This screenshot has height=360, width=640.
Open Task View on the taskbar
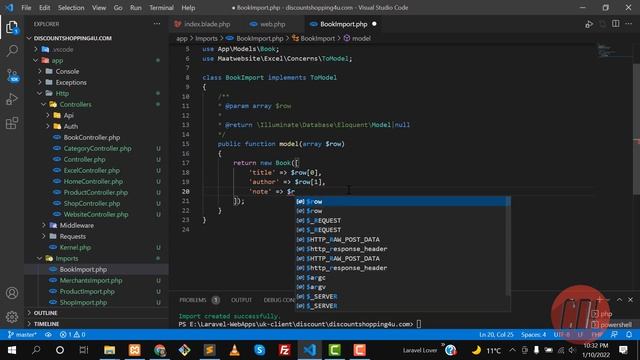click(84, 350)
